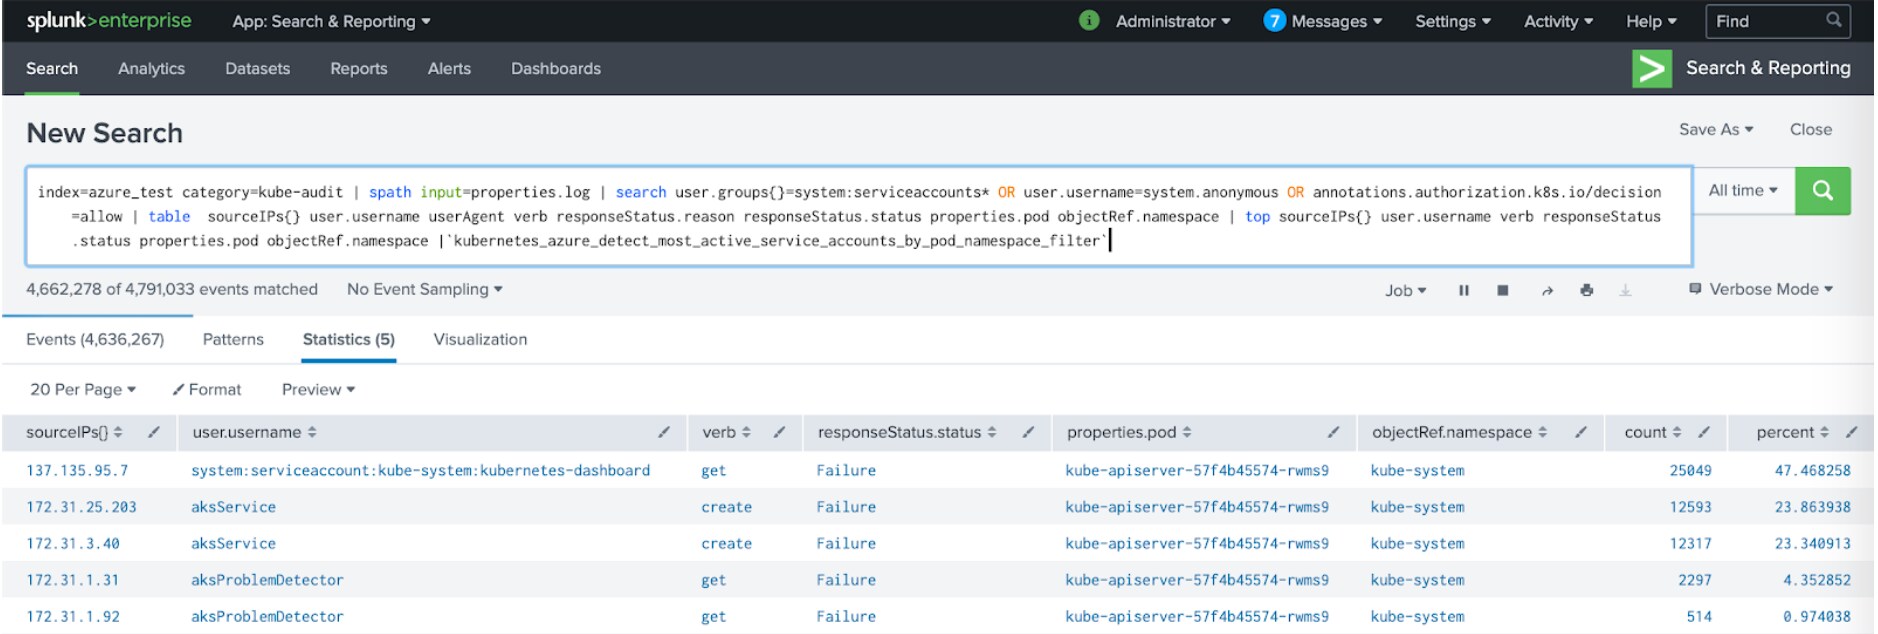Edit the sourceIPs{} column with pencil icon
This screenshot has width=1878, height=634.
point(153,432)
